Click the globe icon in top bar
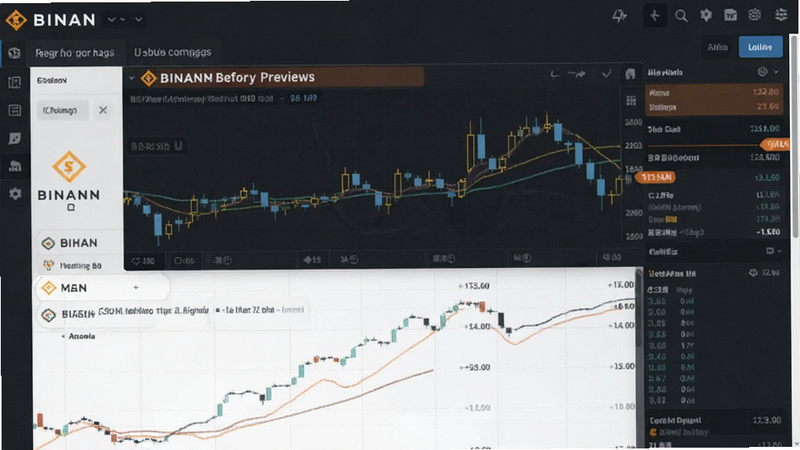Image resolution: width=800 pixels, height=450 pixels. [755, 15]
